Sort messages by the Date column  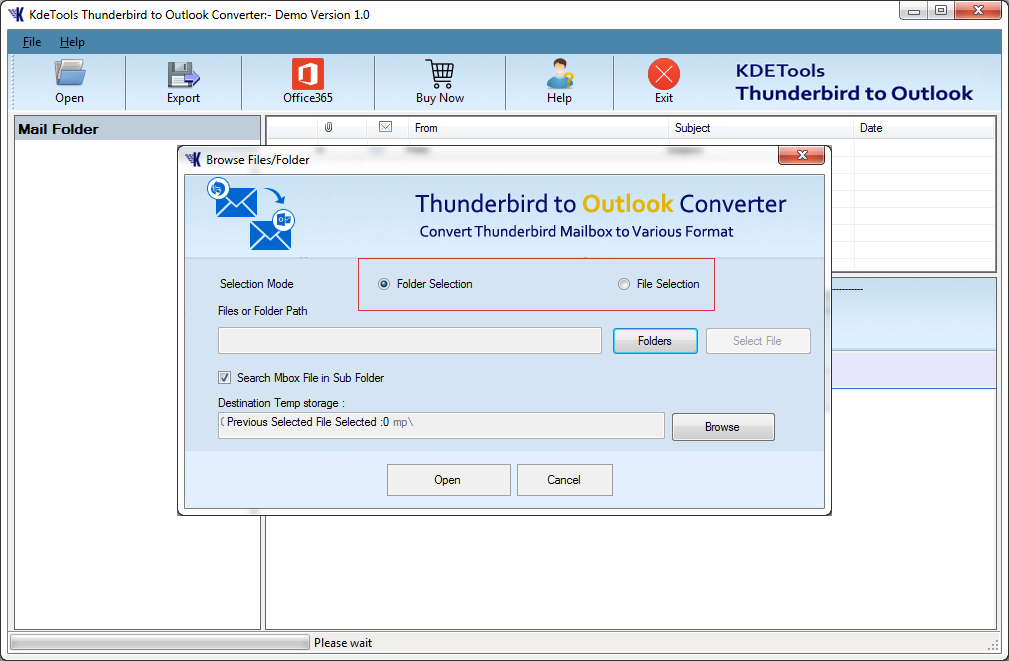coord(870,127)
